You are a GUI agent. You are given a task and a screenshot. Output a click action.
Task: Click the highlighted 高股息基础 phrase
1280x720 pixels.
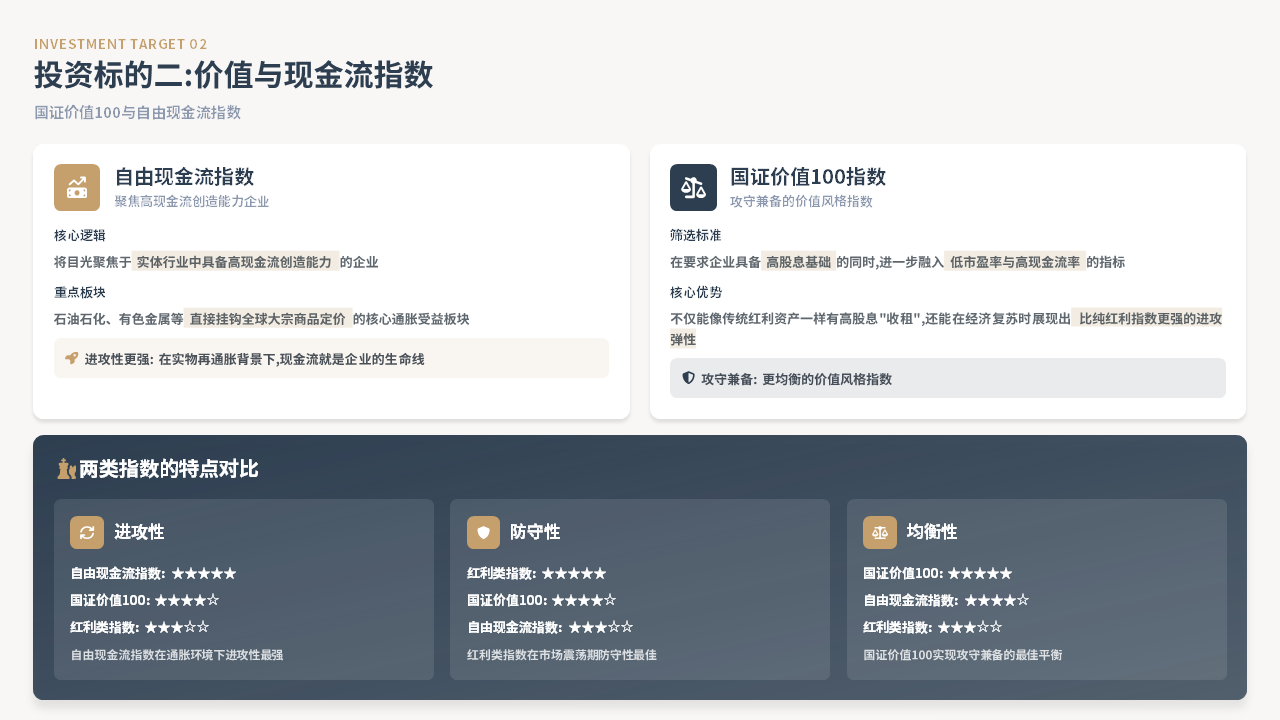[798, 262]
